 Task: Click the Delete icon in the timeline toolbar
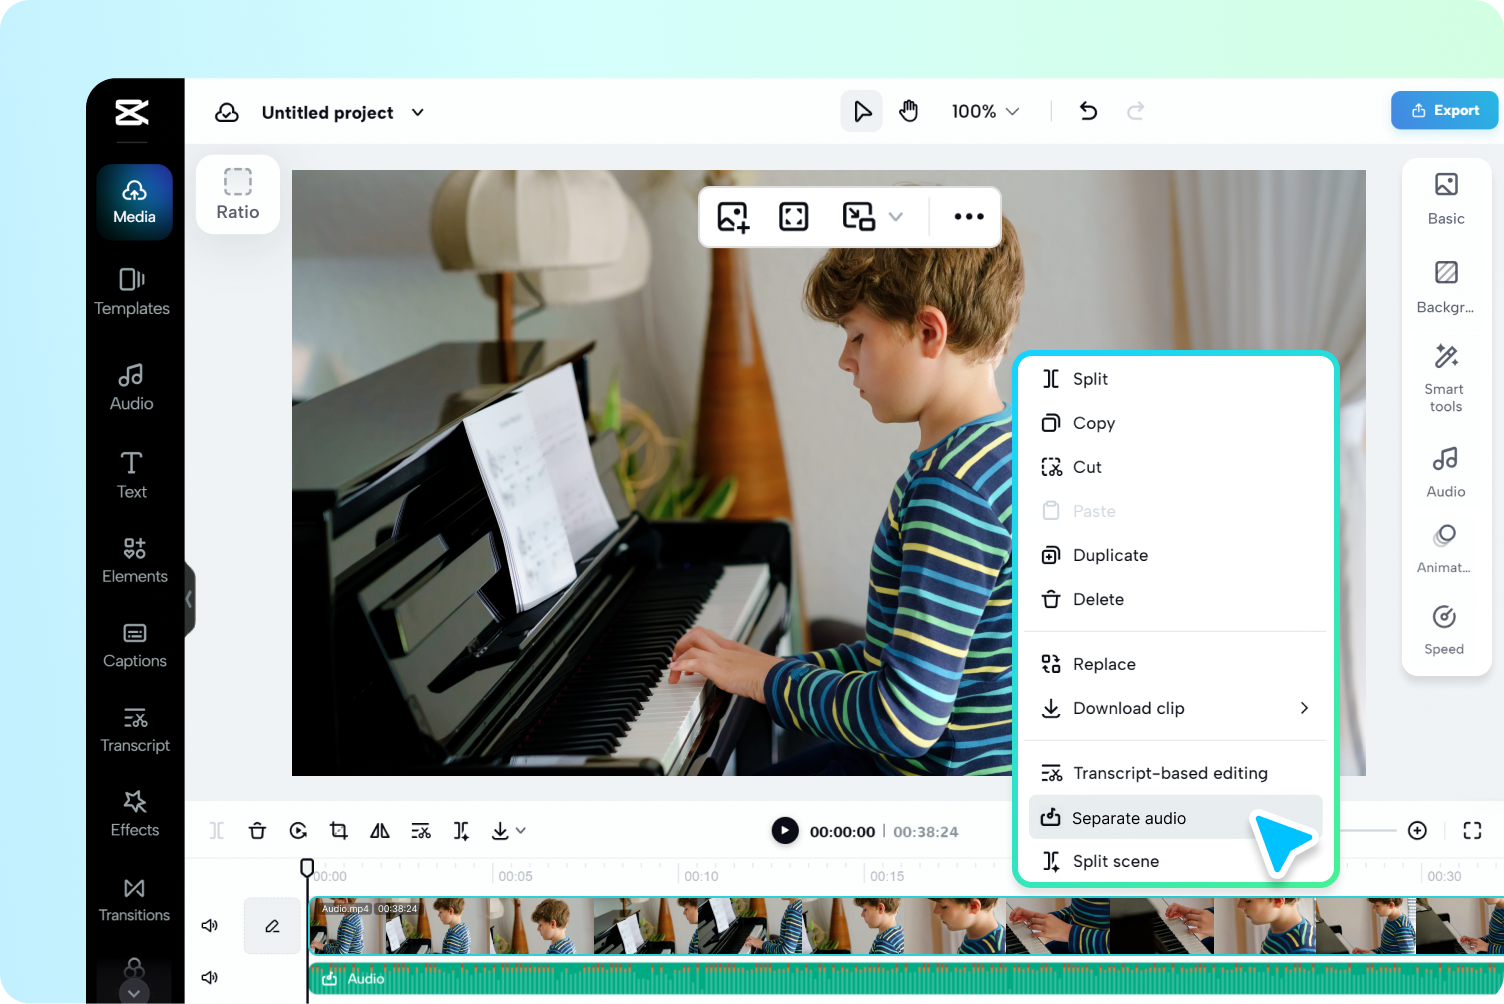257,830
